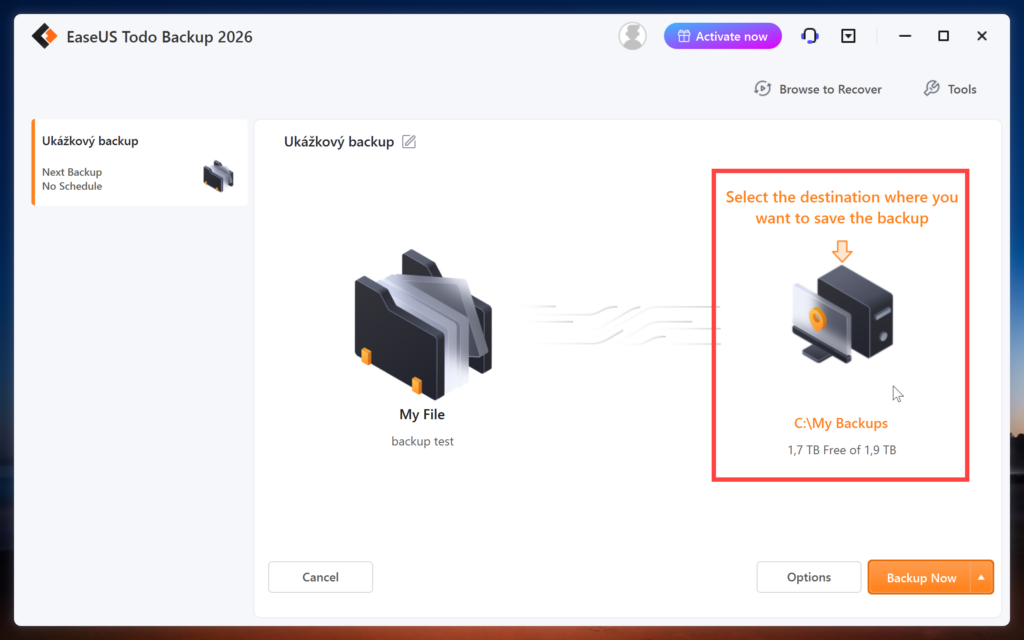Click the destination computer icon

[x=842, y=314]
